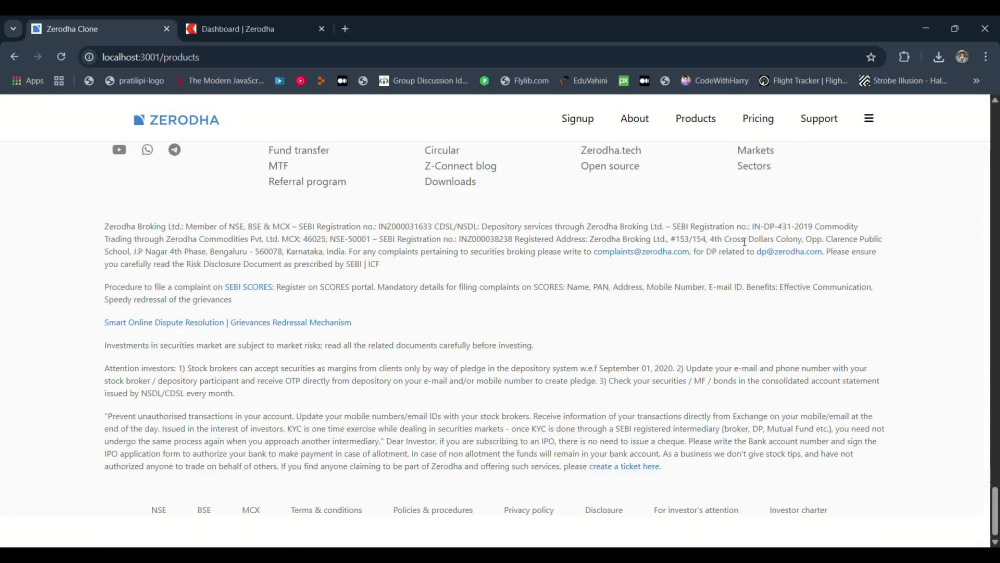This screenshot has width=1000, height=563.
Task: Open the Open source link
Action: click(609, 166)
